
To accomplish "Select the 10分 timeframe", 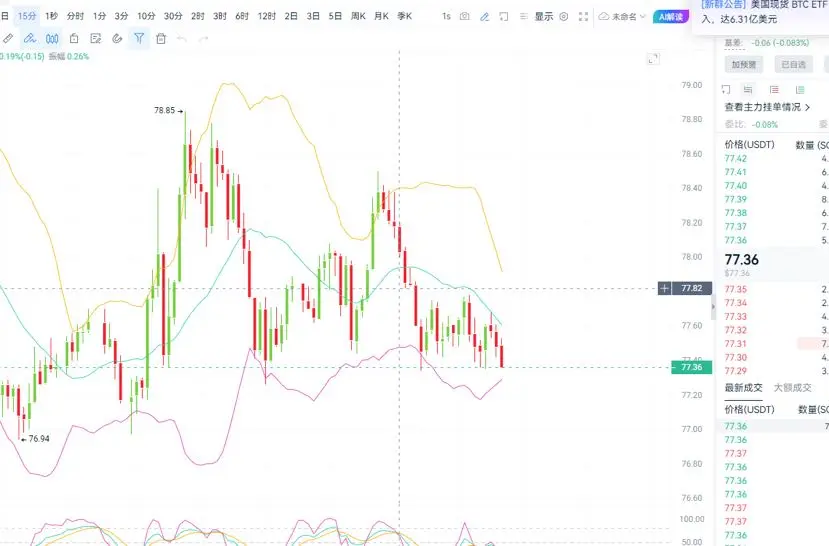I will [146, 16].
